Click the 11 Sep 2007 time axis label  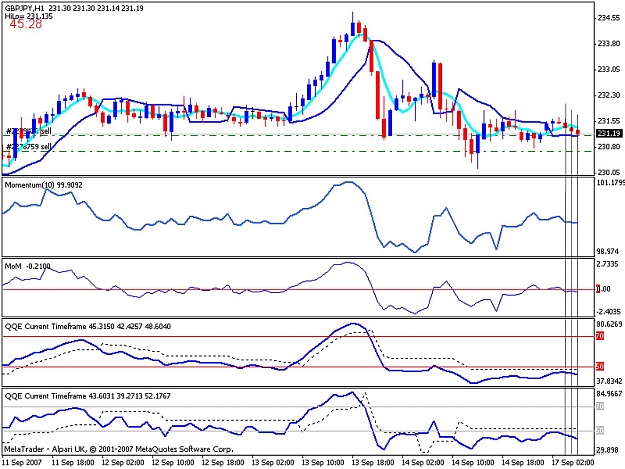(x=22, y=462)
